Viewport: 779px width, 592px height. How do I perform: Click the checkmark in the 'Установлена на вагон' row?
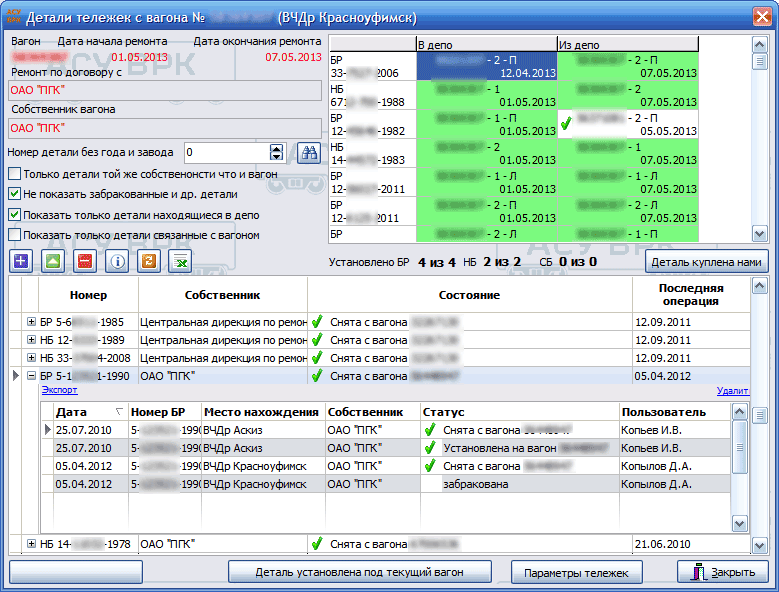click(x=430, y=448)
